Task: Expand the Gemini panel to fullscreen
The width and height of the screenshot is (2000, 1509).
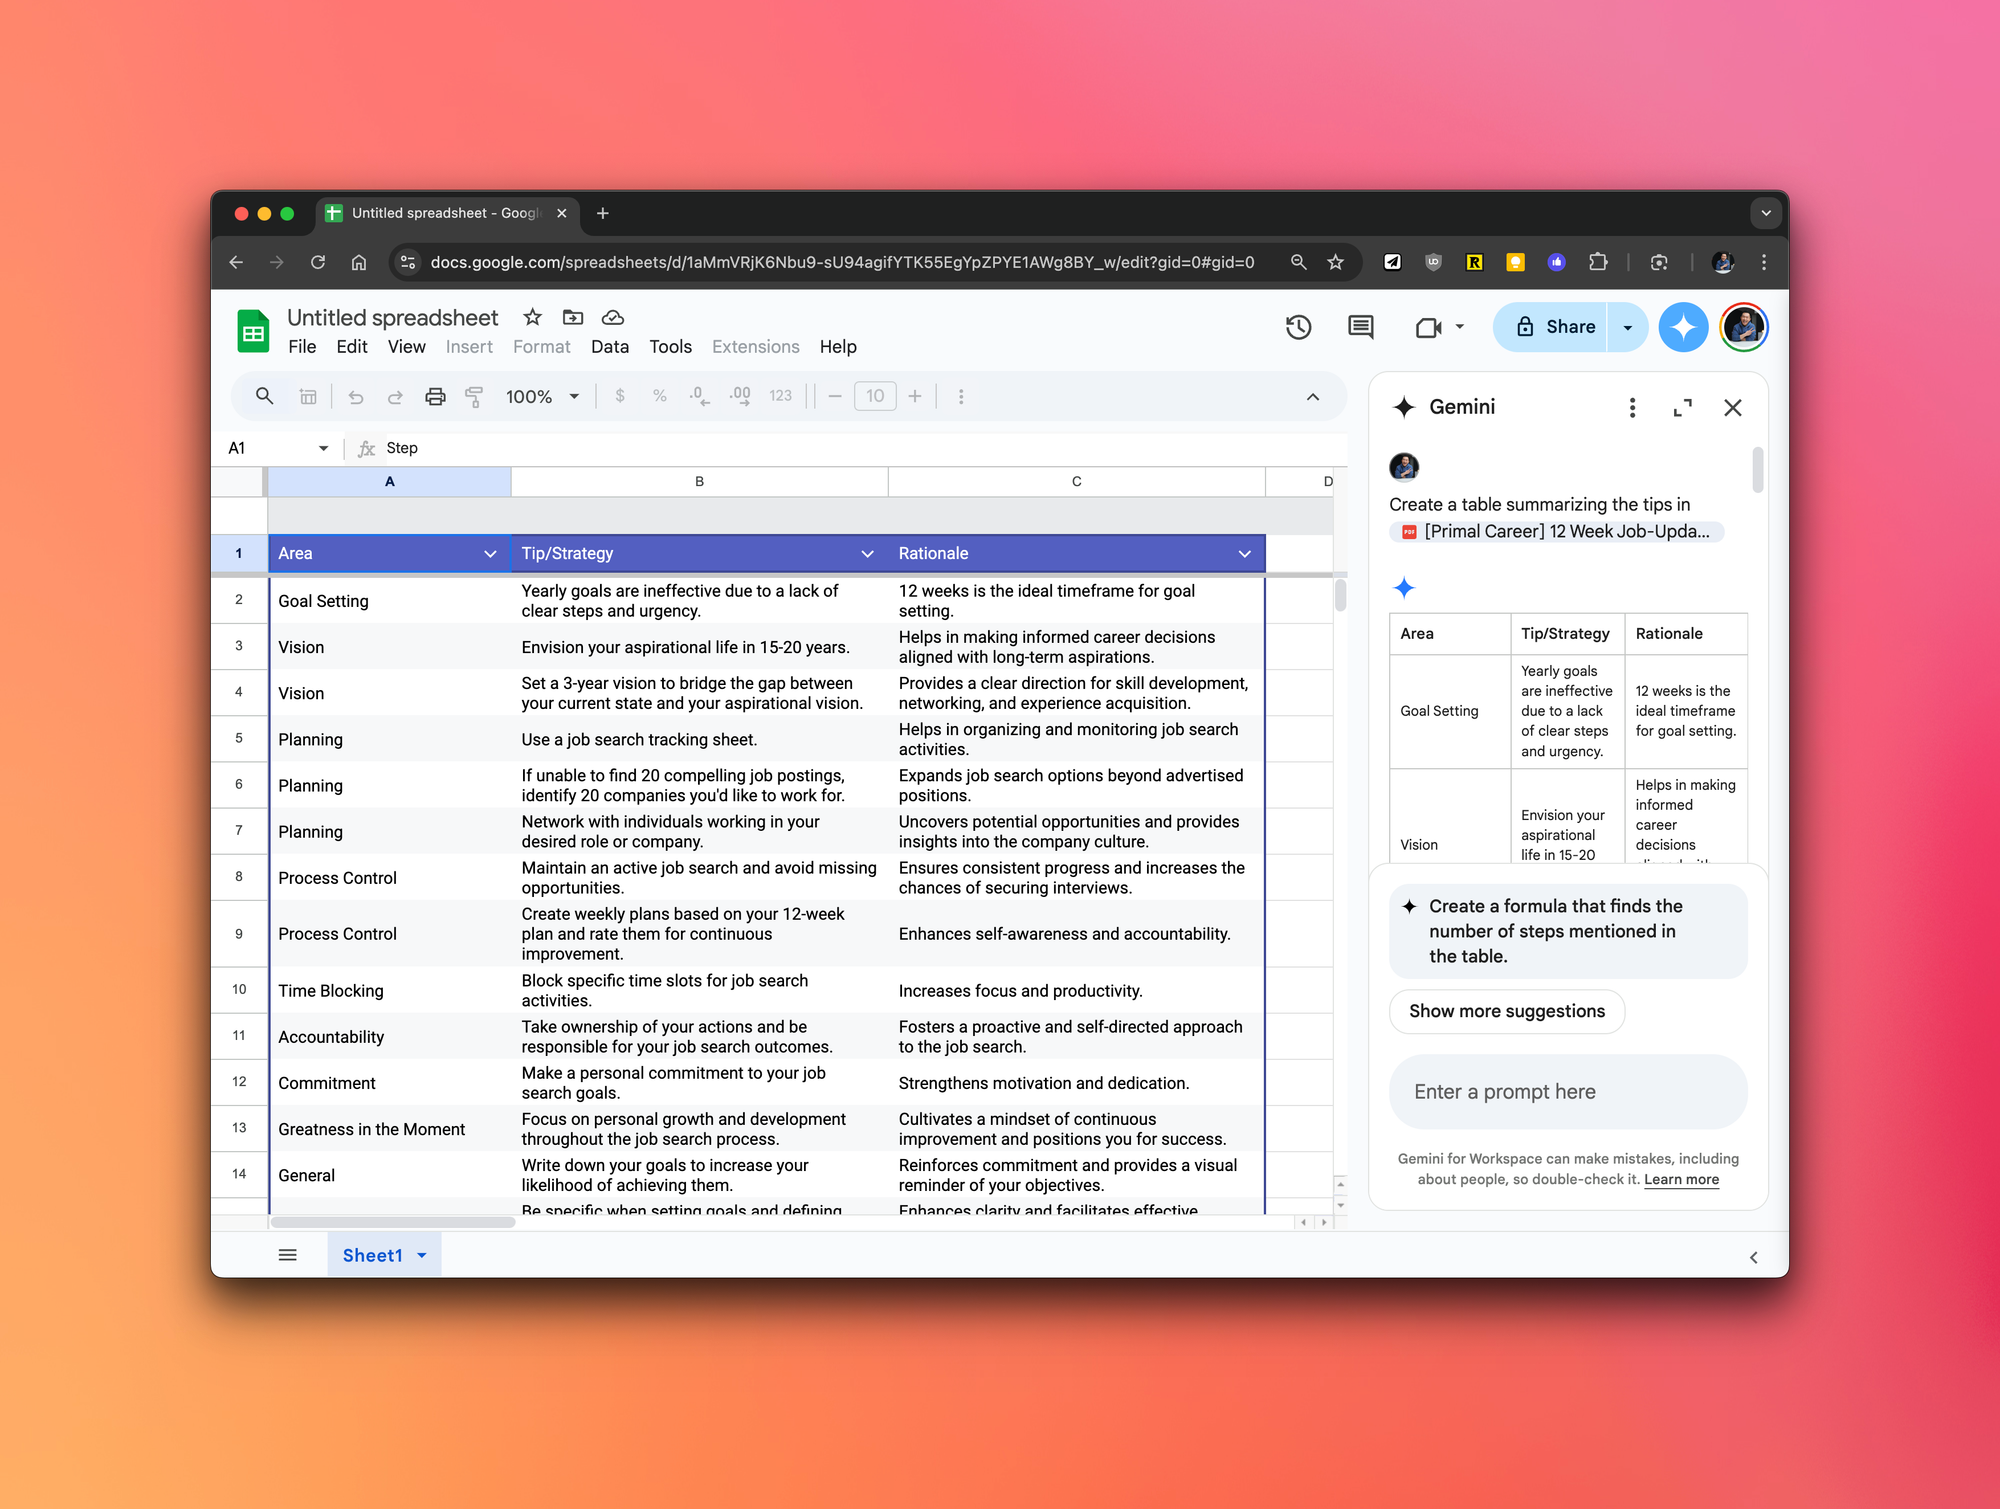Action: point(1683,407)
